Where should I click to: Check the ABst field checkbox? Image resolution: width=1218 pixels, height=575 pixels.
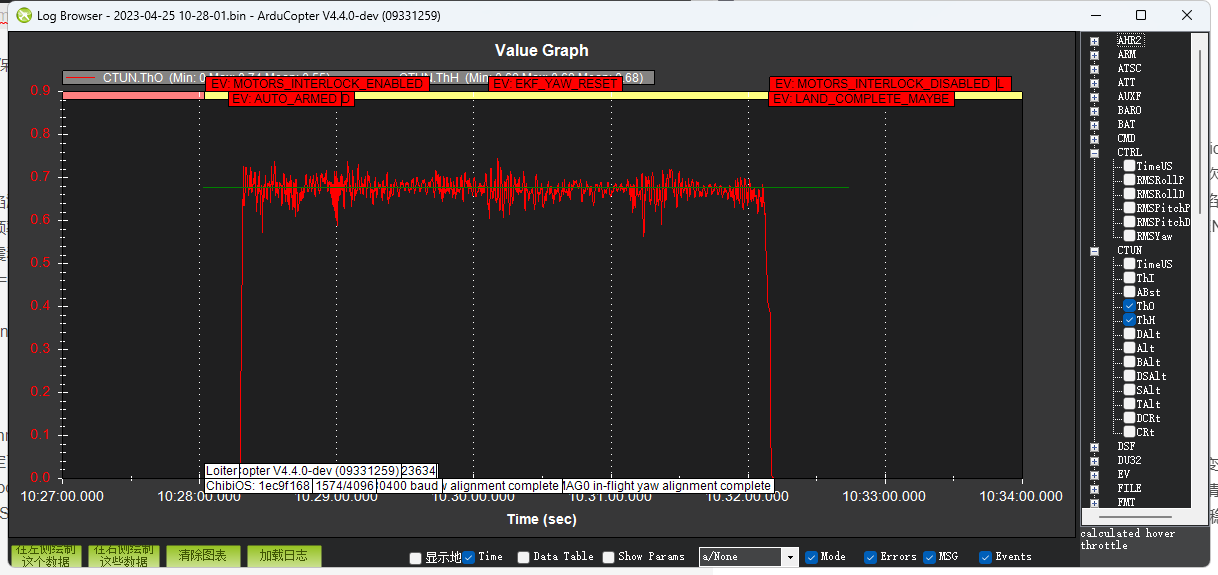click(1129, 292)
